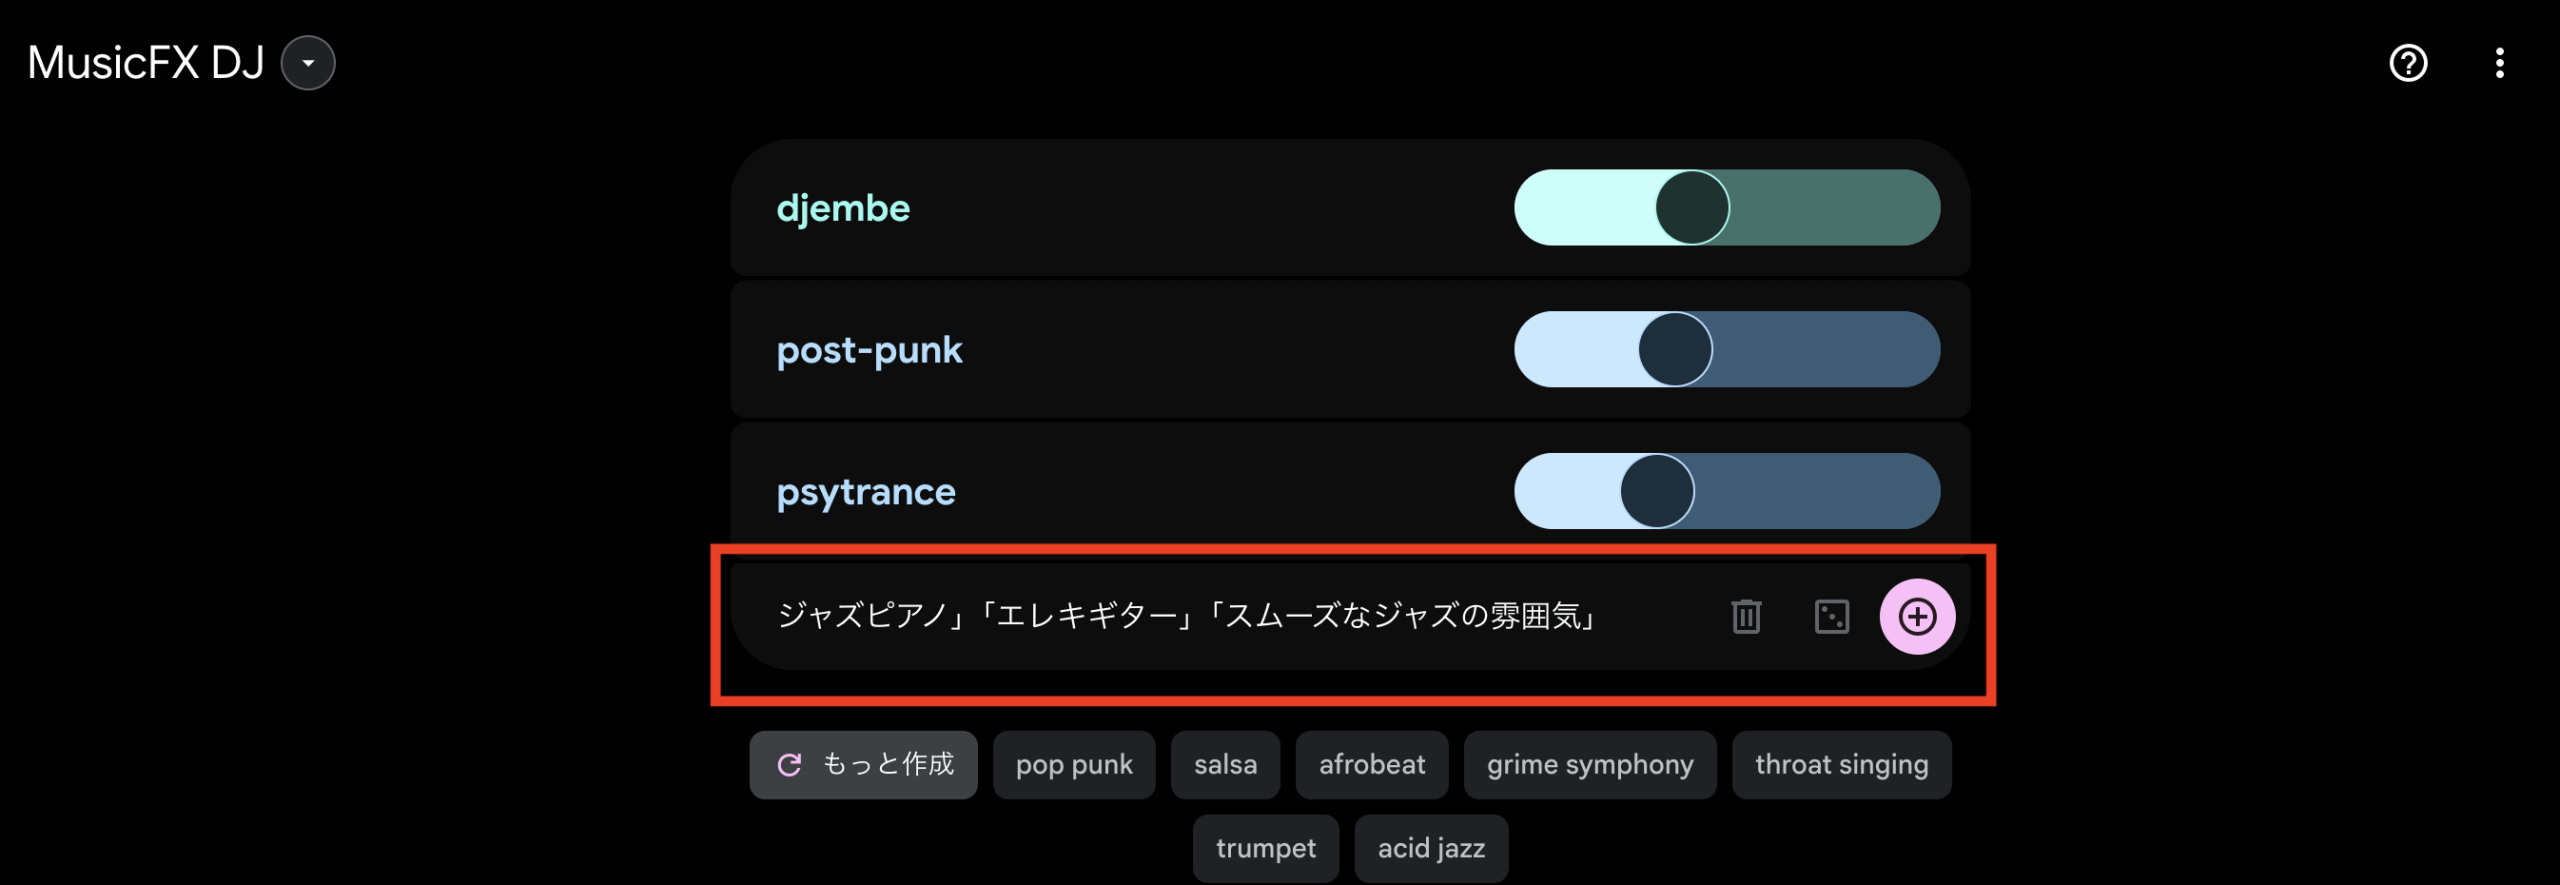Viewport: 2560px width, 885px height.
Task: Pick the throat singing chip
Action: [1841, 765]
